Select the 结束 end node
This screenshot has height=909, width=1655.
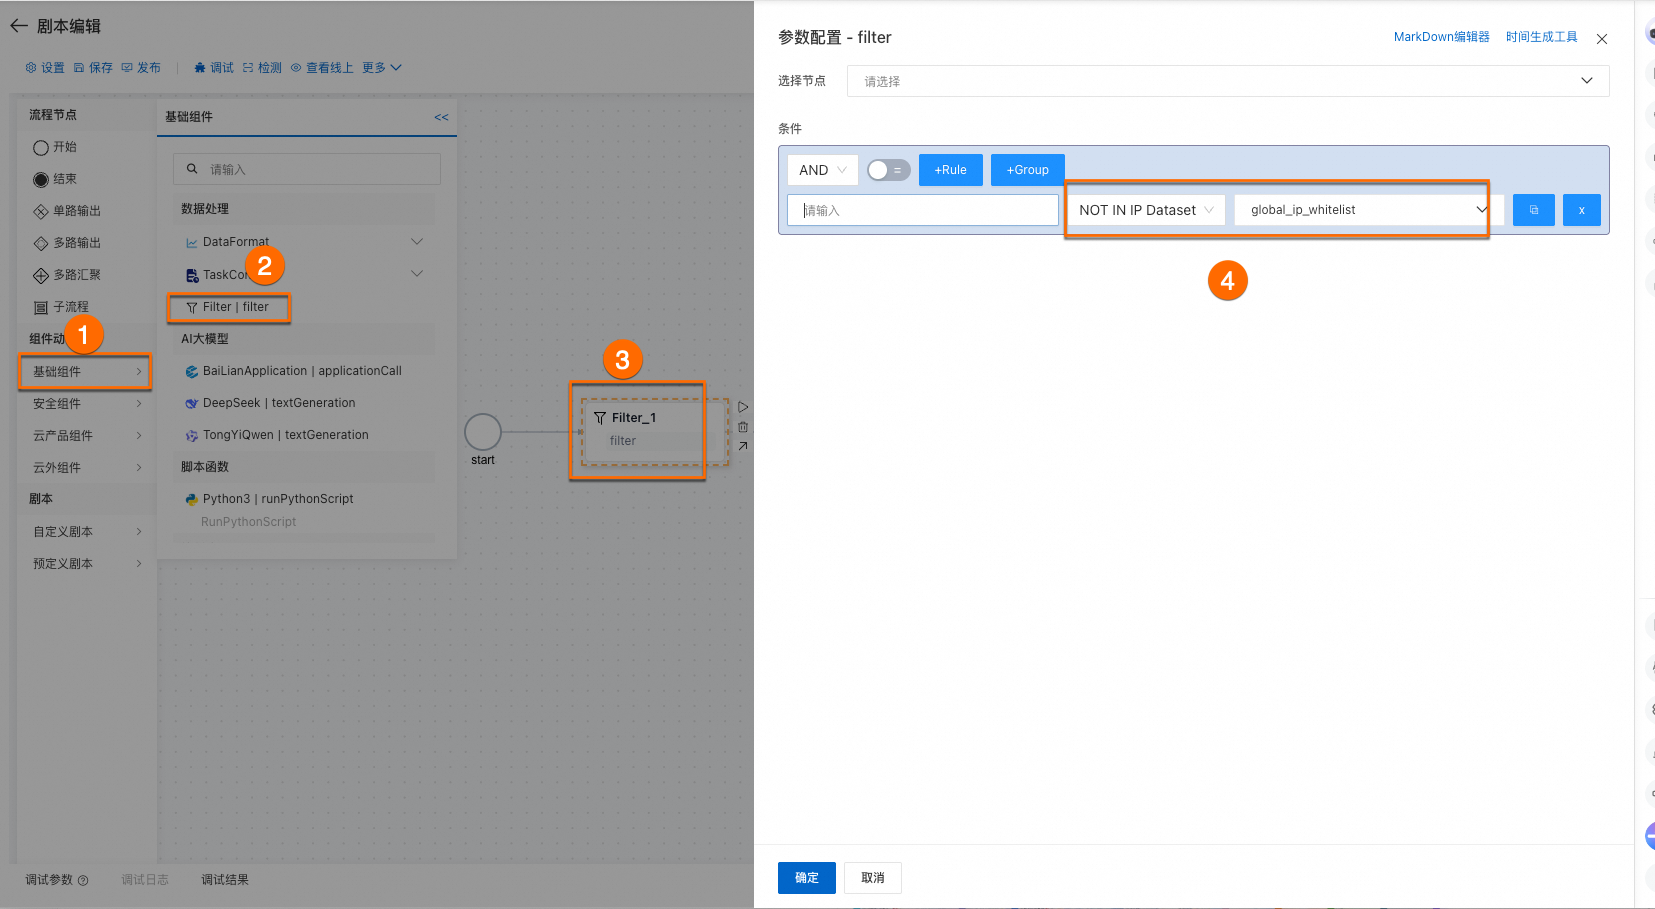55,179
